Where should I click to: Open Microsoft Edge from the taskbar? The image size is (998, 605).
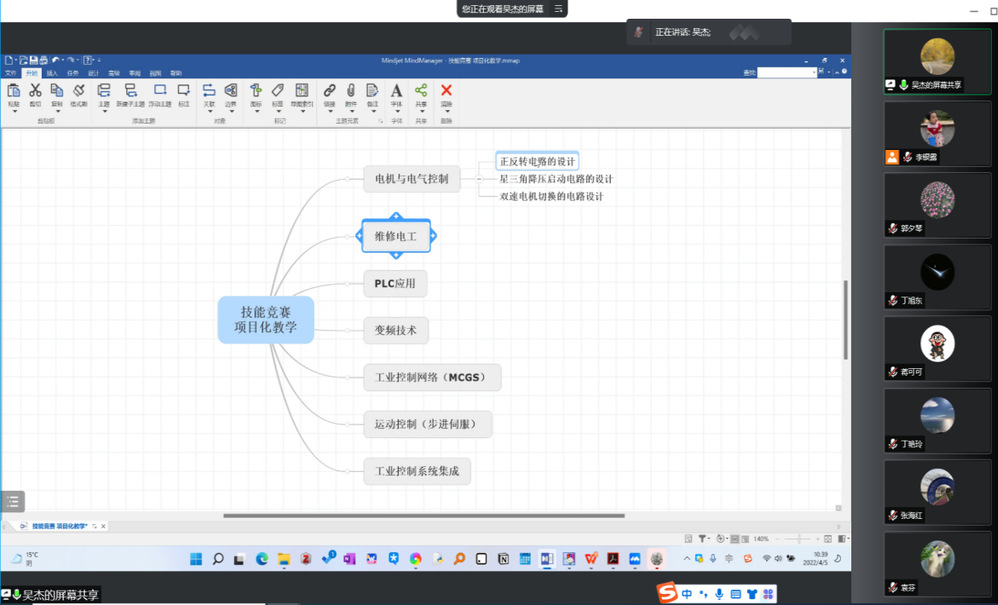[262, 559]
